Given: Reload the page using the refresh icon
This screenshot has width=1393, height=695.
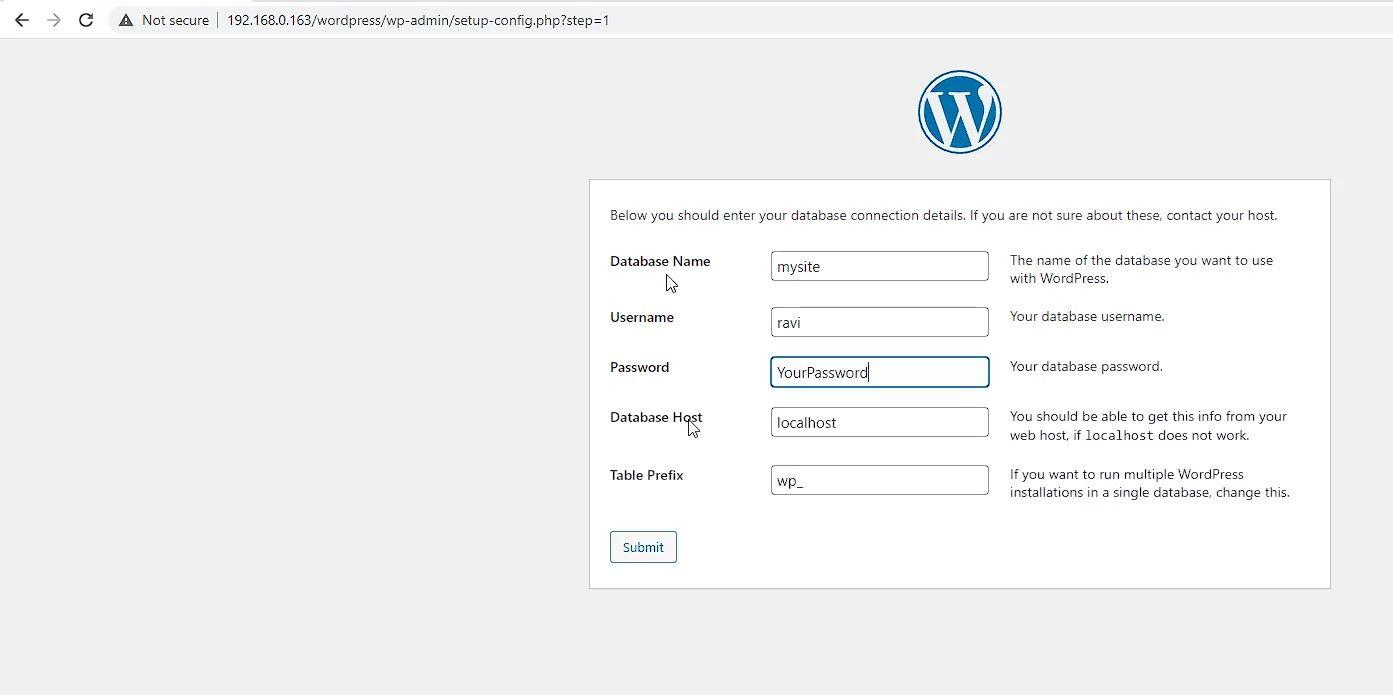Looking at the screenshot, I should click(86, 19).
